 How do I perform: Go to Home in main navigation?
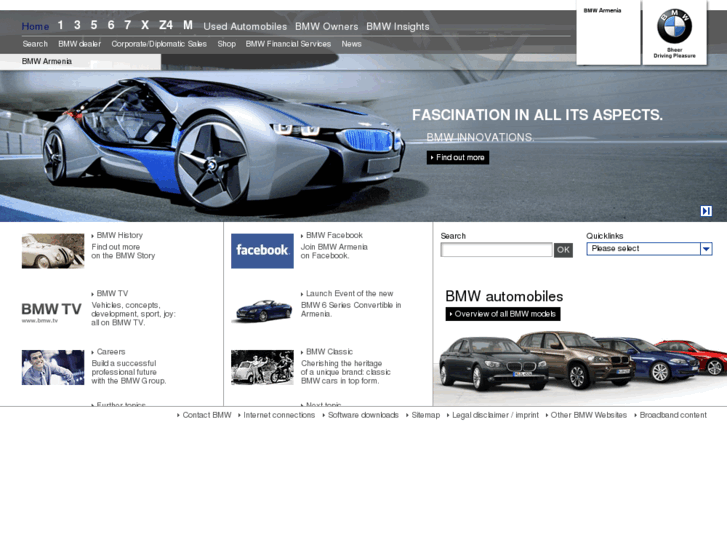35,26
